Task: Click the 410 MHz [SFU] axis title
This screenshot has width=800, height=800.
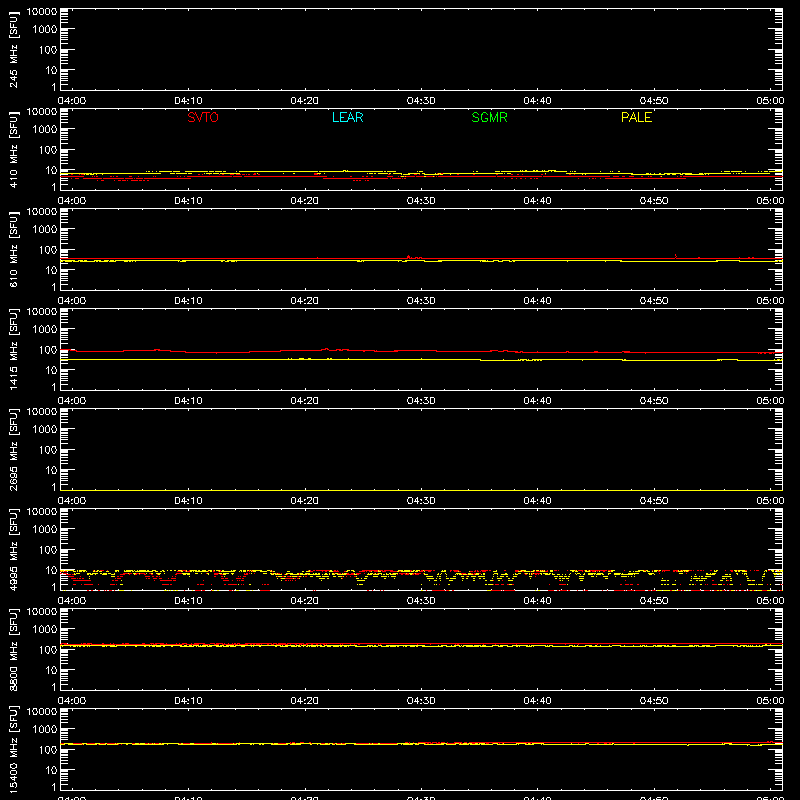Action: (x=13, y=149)
